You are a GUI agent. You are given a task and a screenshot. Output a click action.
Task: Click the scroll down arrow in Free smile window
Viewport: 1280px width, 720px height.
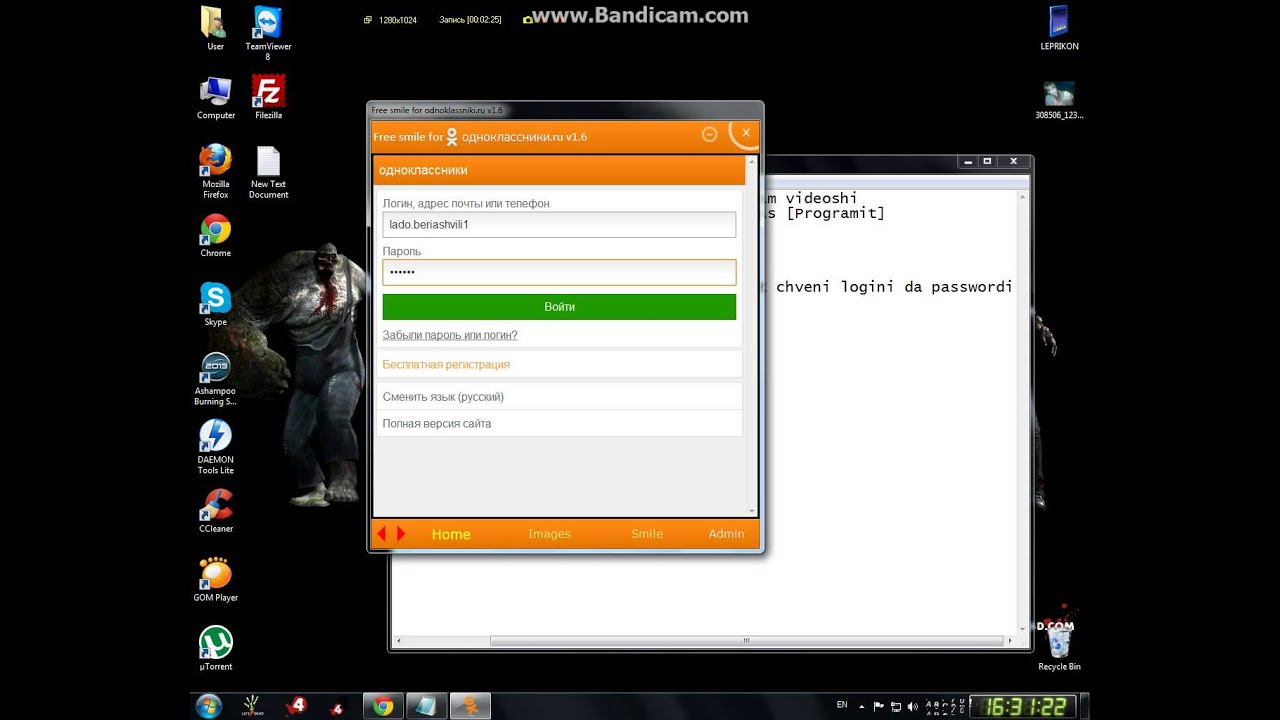click(x=752, y=510)
